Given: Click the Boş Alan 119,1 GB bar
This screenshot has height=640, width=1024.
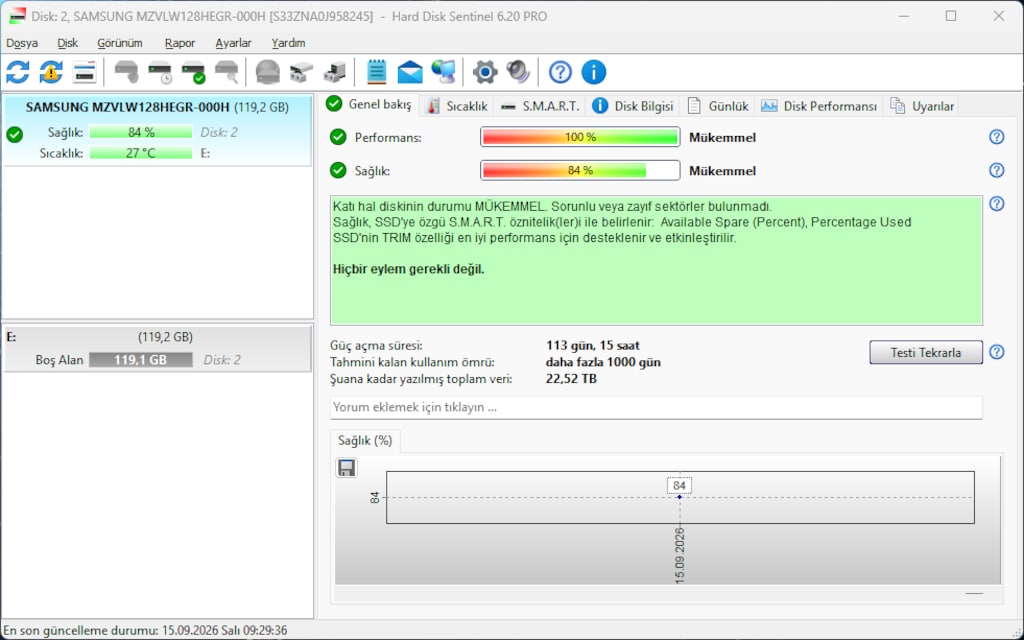Looking at the screenshot, I should 140,360.
